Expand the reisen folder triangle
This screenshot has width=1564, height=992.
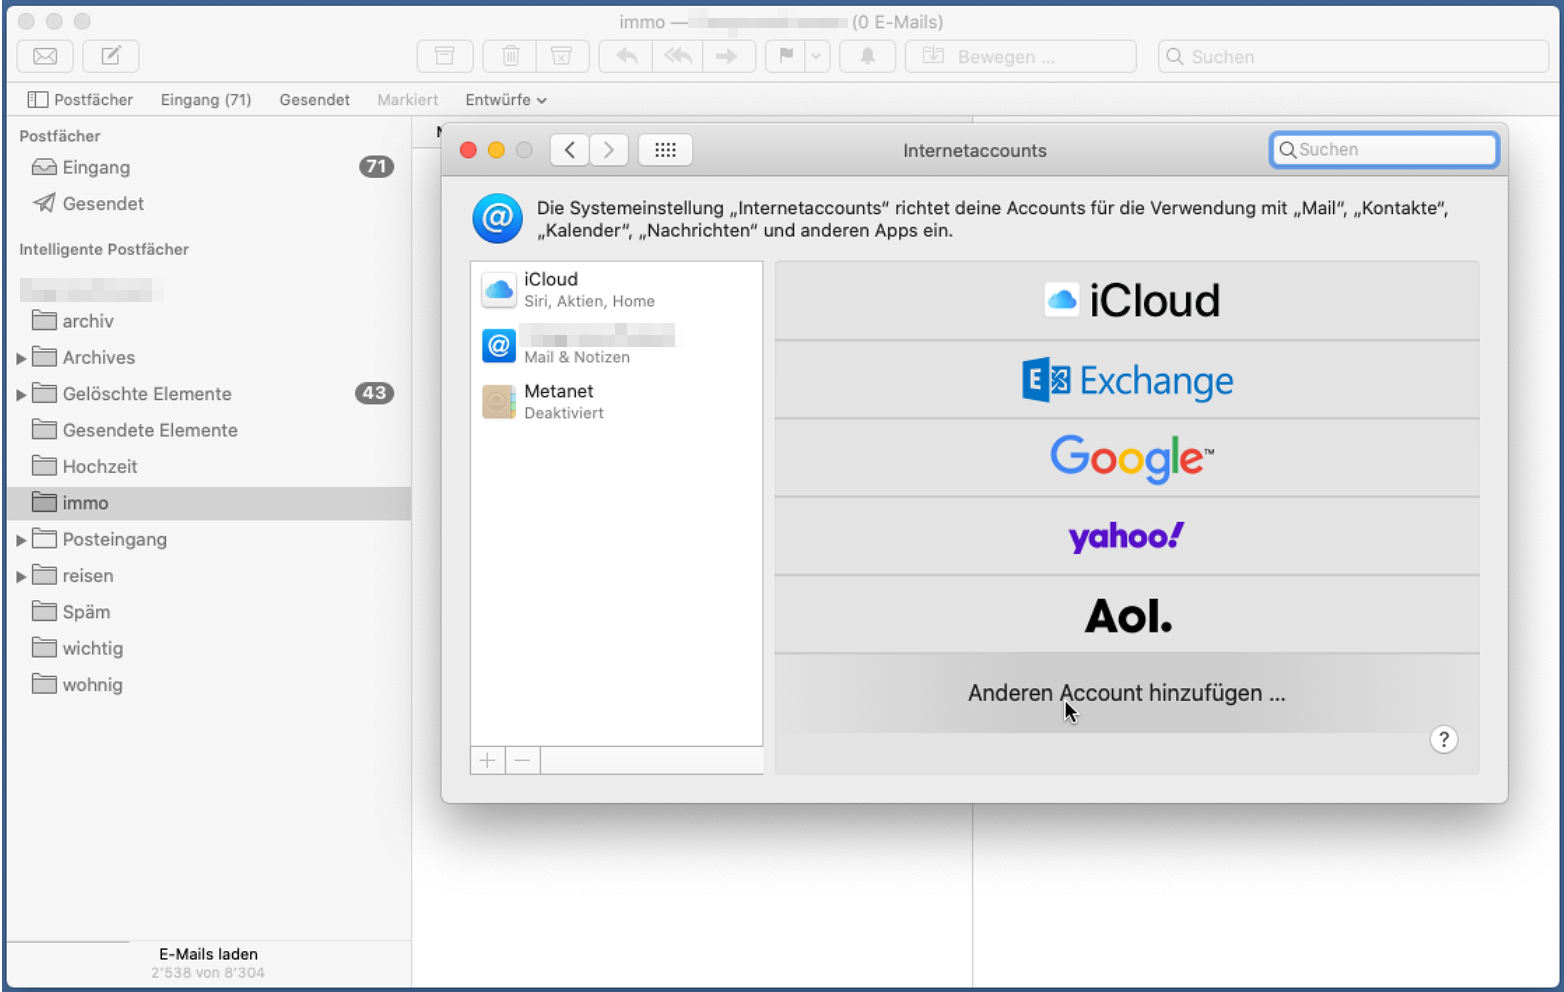tap(21, 576)
